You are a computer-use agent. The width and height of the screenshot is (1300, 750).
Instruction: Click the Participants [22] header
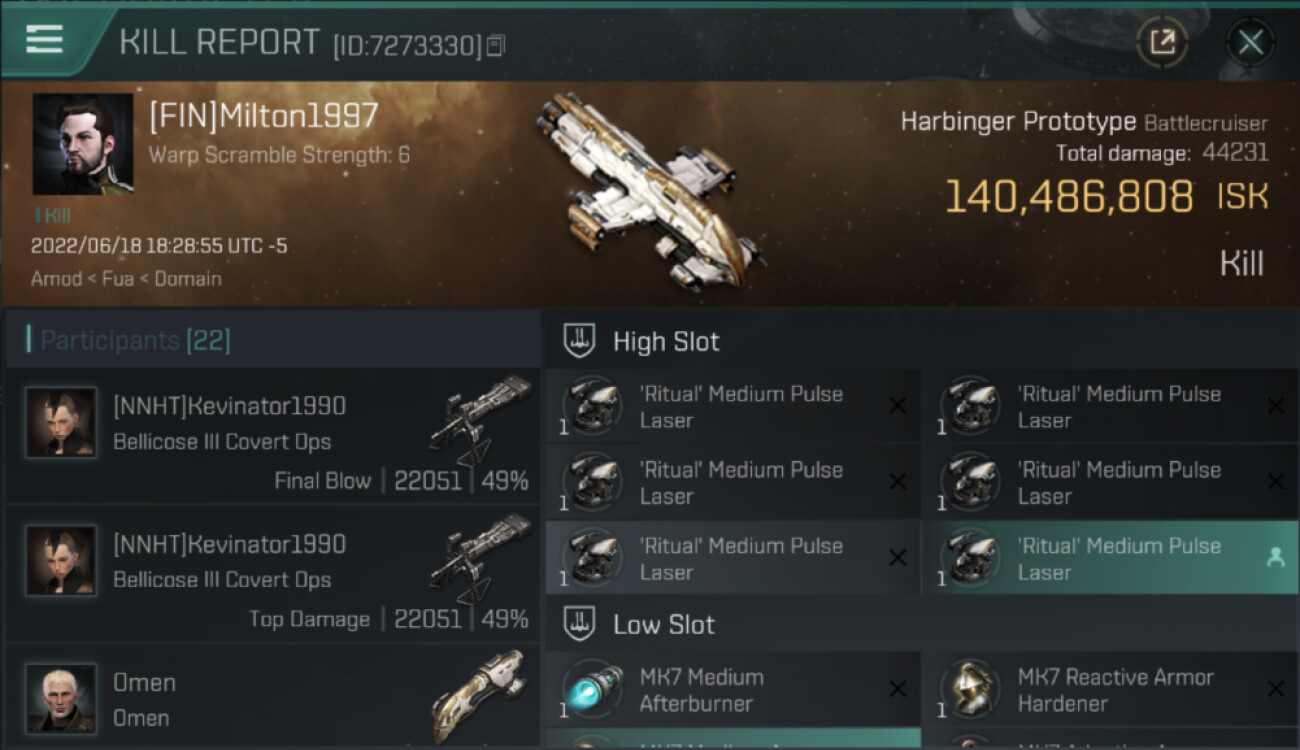(x=135, y=341)
